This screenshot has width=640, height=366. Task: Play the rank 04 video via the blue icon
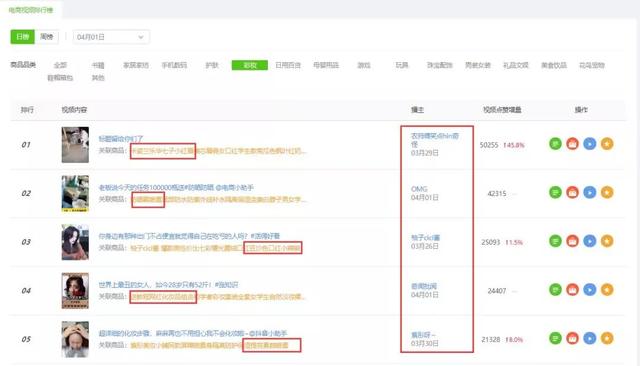[589, 290]
